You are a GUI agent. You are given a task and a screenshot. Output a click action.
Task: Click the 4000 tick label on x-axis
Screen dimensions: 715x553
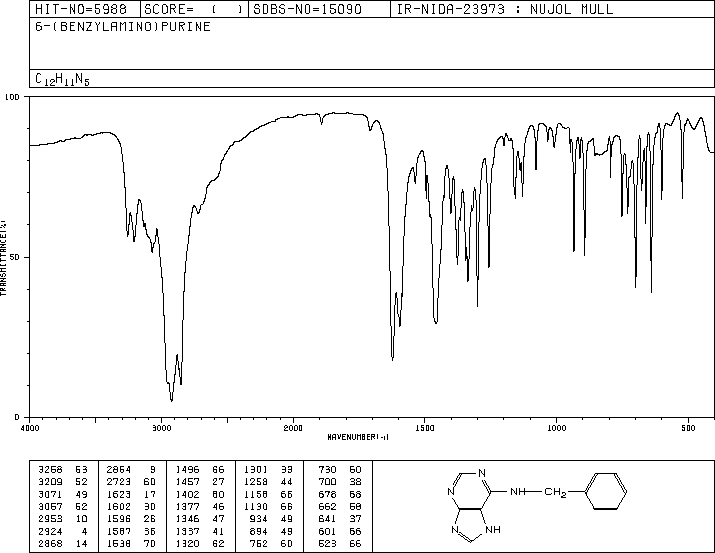[30, 428]
